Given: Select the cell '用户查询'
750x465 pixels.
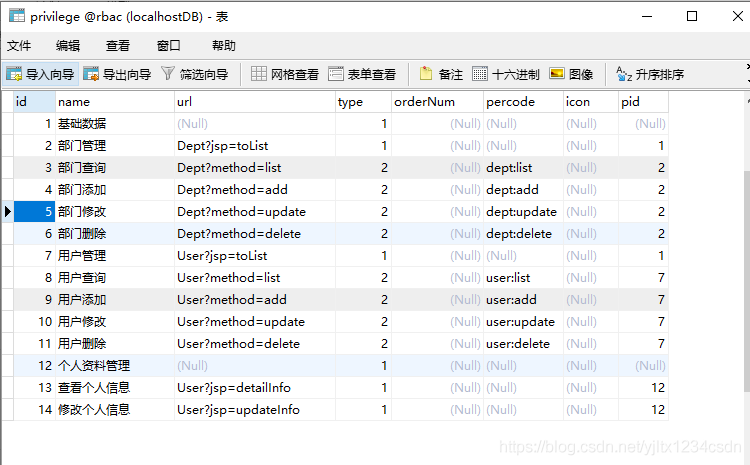Looking at the screenshot, I should click(x=115, y=278).
